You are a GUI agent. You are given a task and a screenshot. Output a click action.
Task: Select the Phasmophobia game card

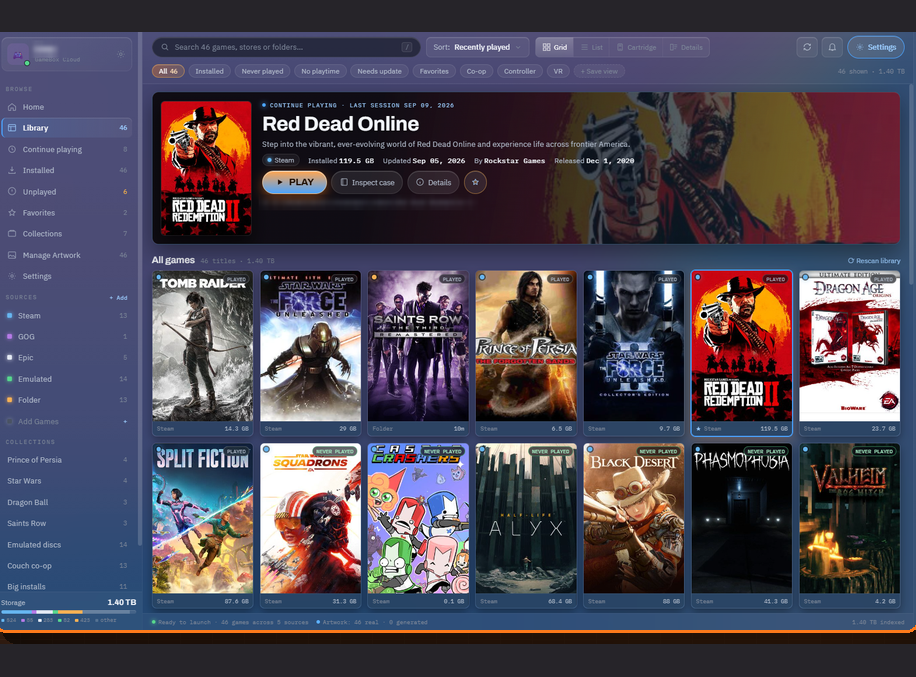(741, 526)
